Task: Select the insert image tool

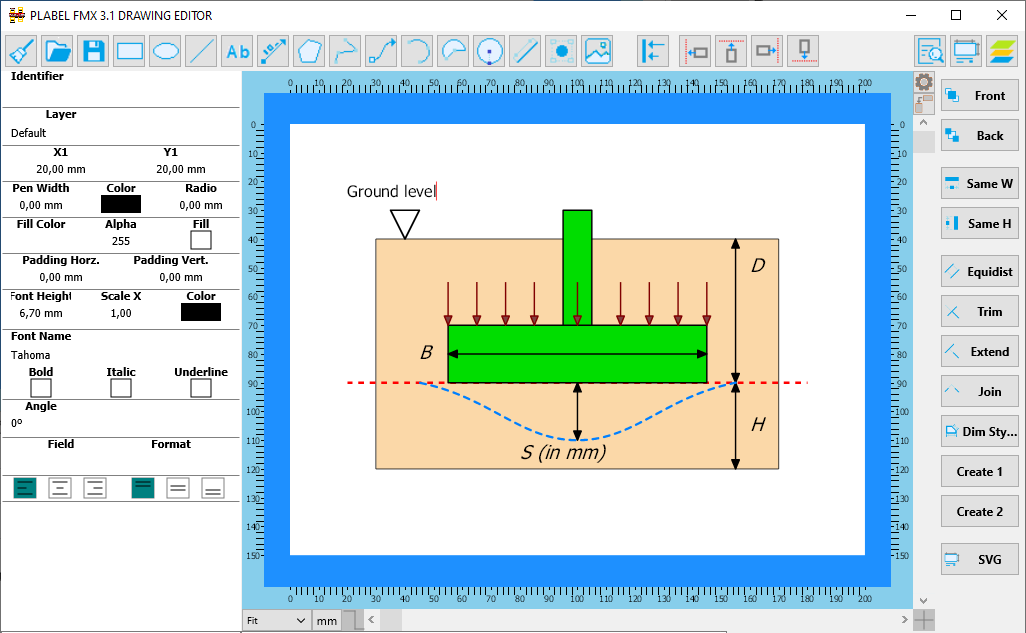Action: [598, 50]
